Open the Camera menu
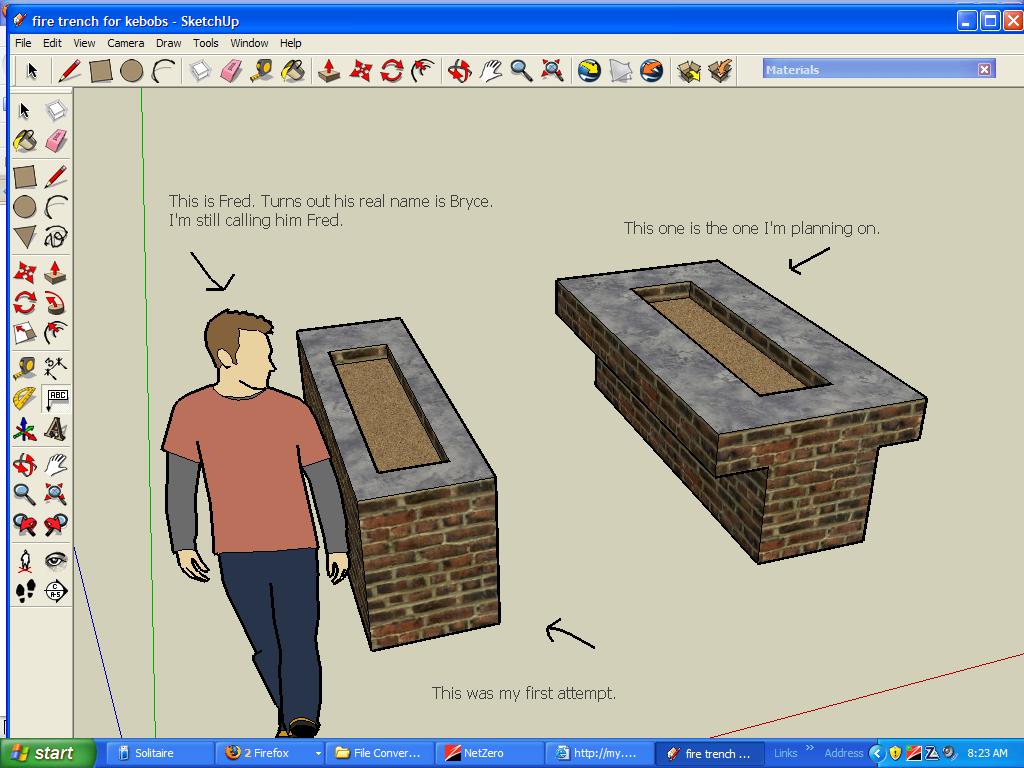Screen dimensions: 1024x768 (x=125, y=43)
